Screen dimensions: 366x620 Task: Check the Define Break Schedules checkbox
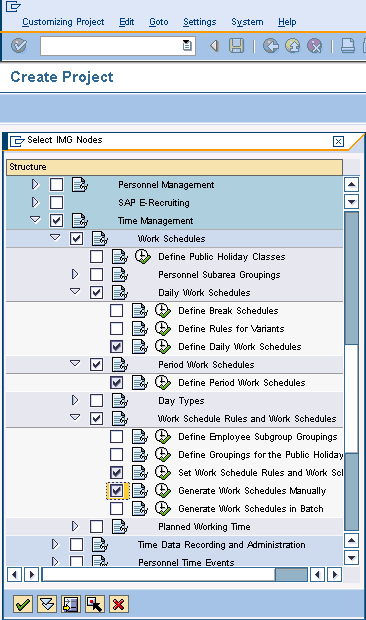coord(116,311)
